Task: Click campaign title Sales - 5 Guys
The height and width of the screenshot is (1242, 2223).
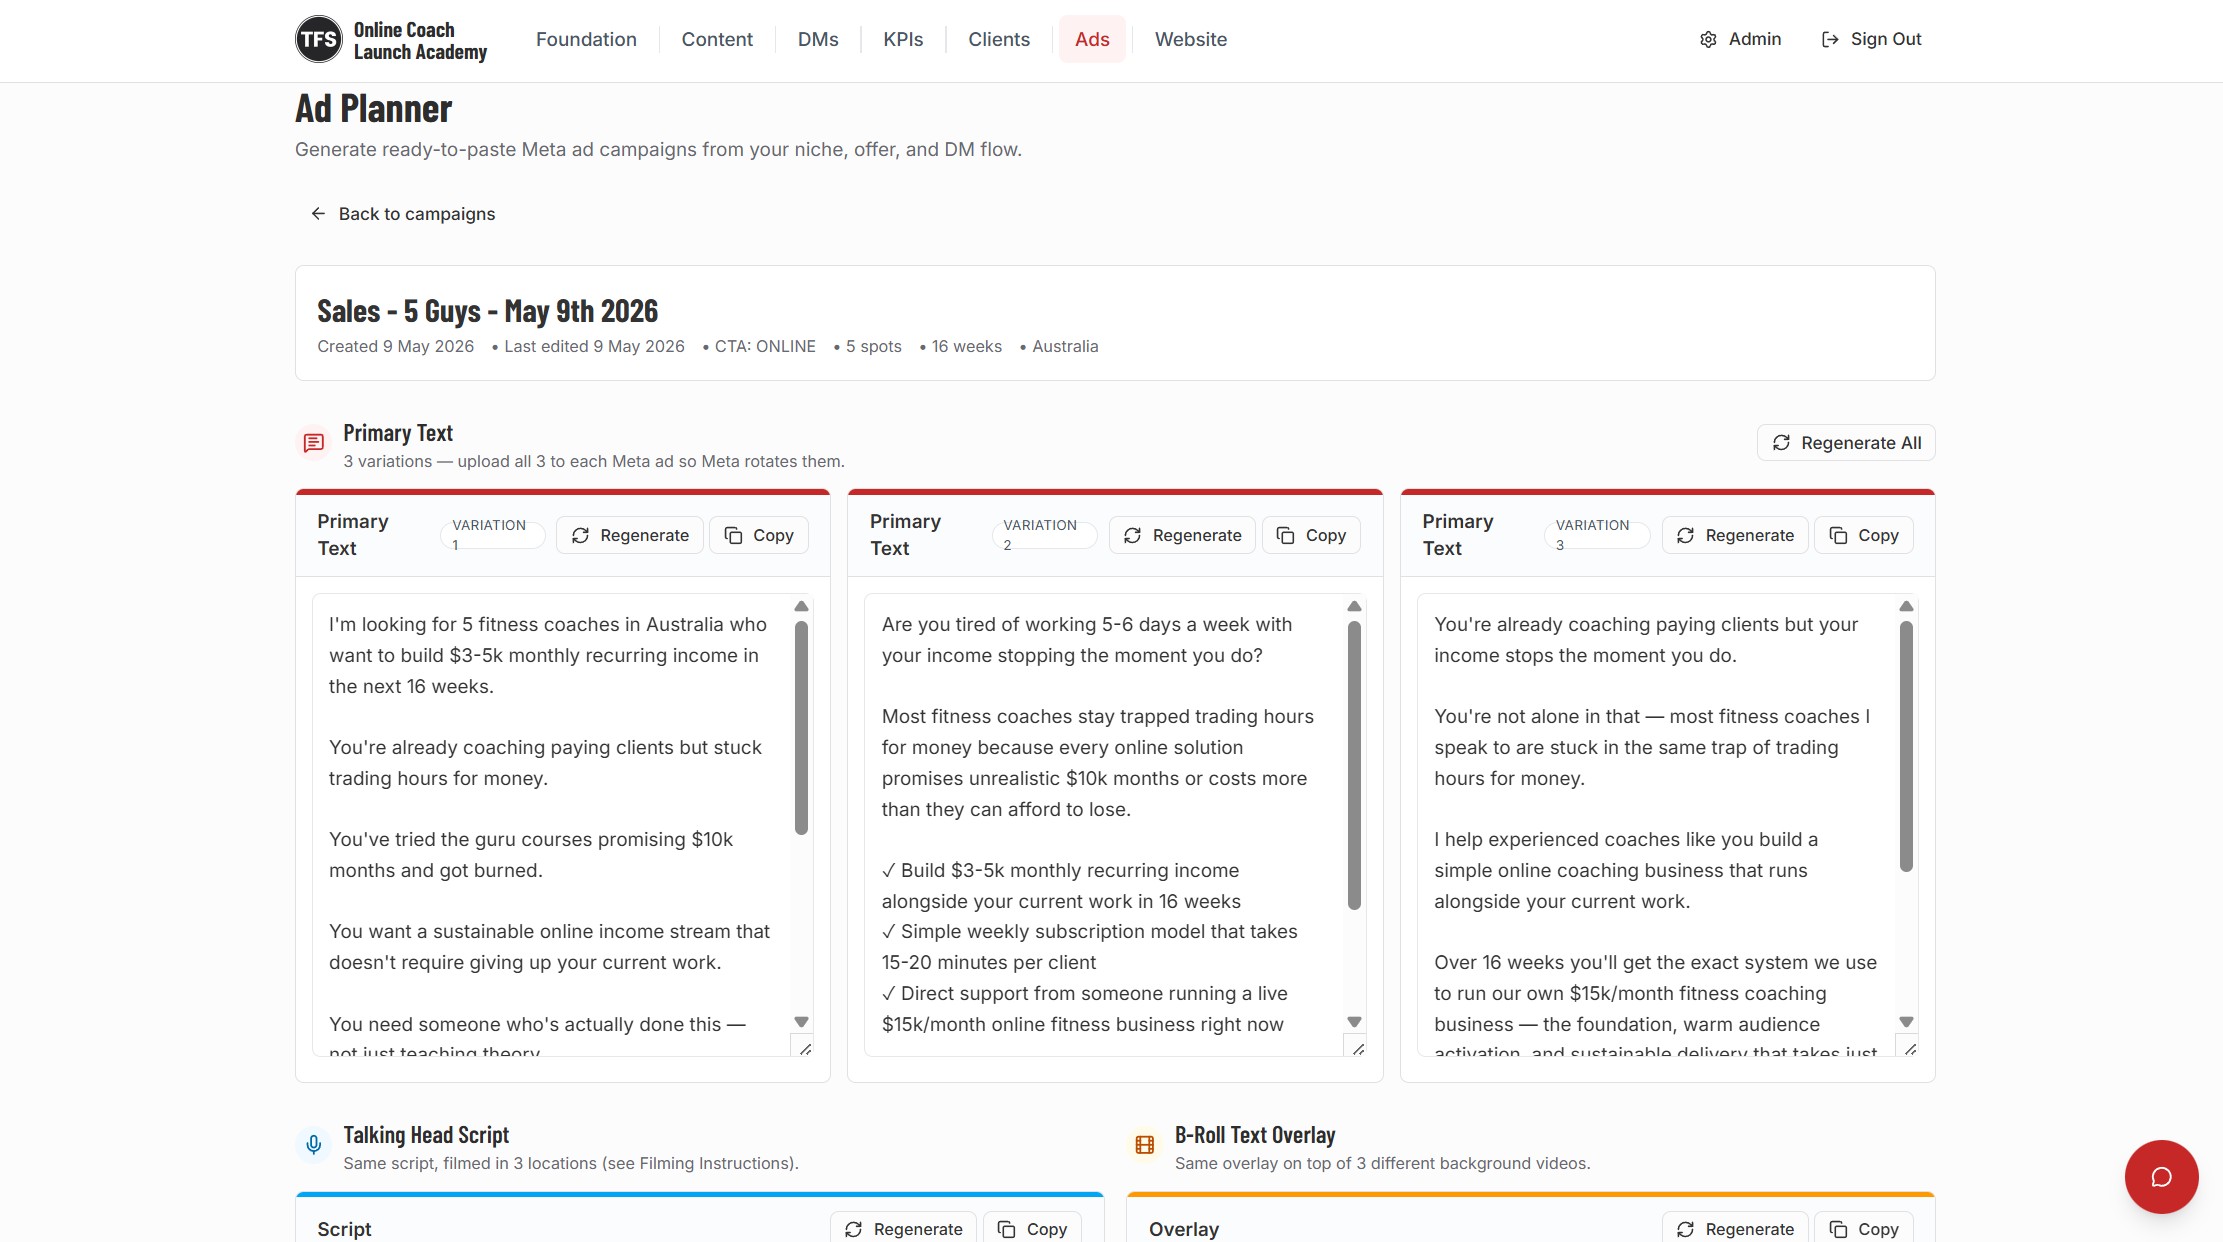Action: [x=487, y=311]
